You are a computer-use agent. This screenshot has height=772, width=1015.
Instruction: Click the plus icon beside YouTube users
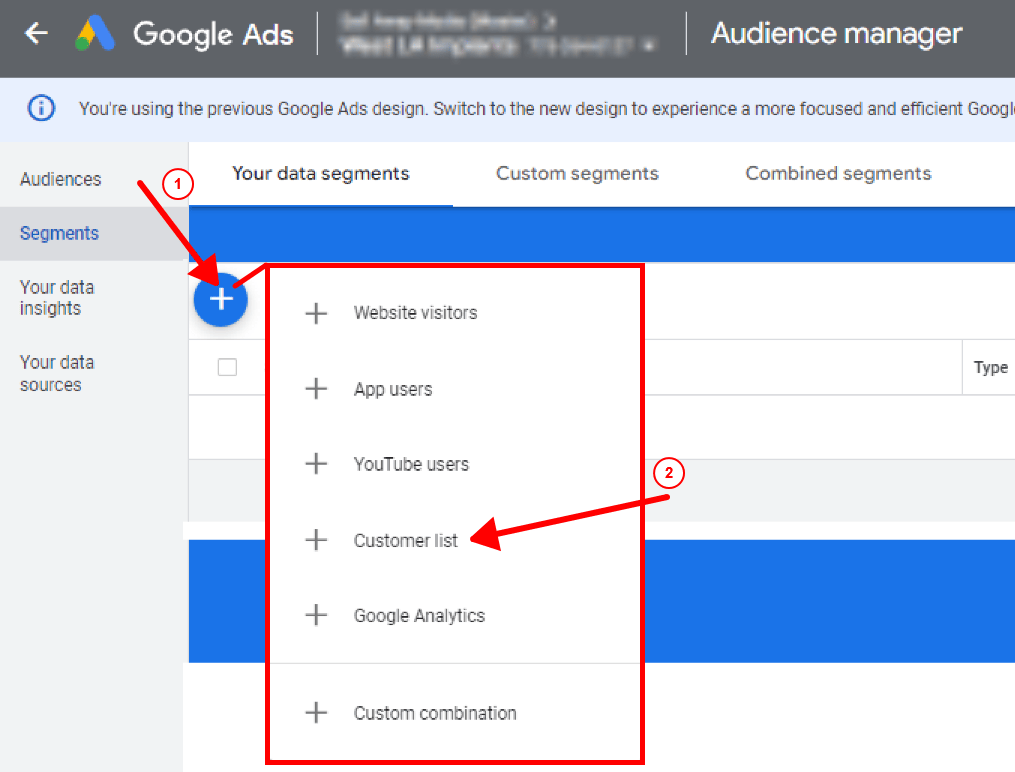[316, 464]
